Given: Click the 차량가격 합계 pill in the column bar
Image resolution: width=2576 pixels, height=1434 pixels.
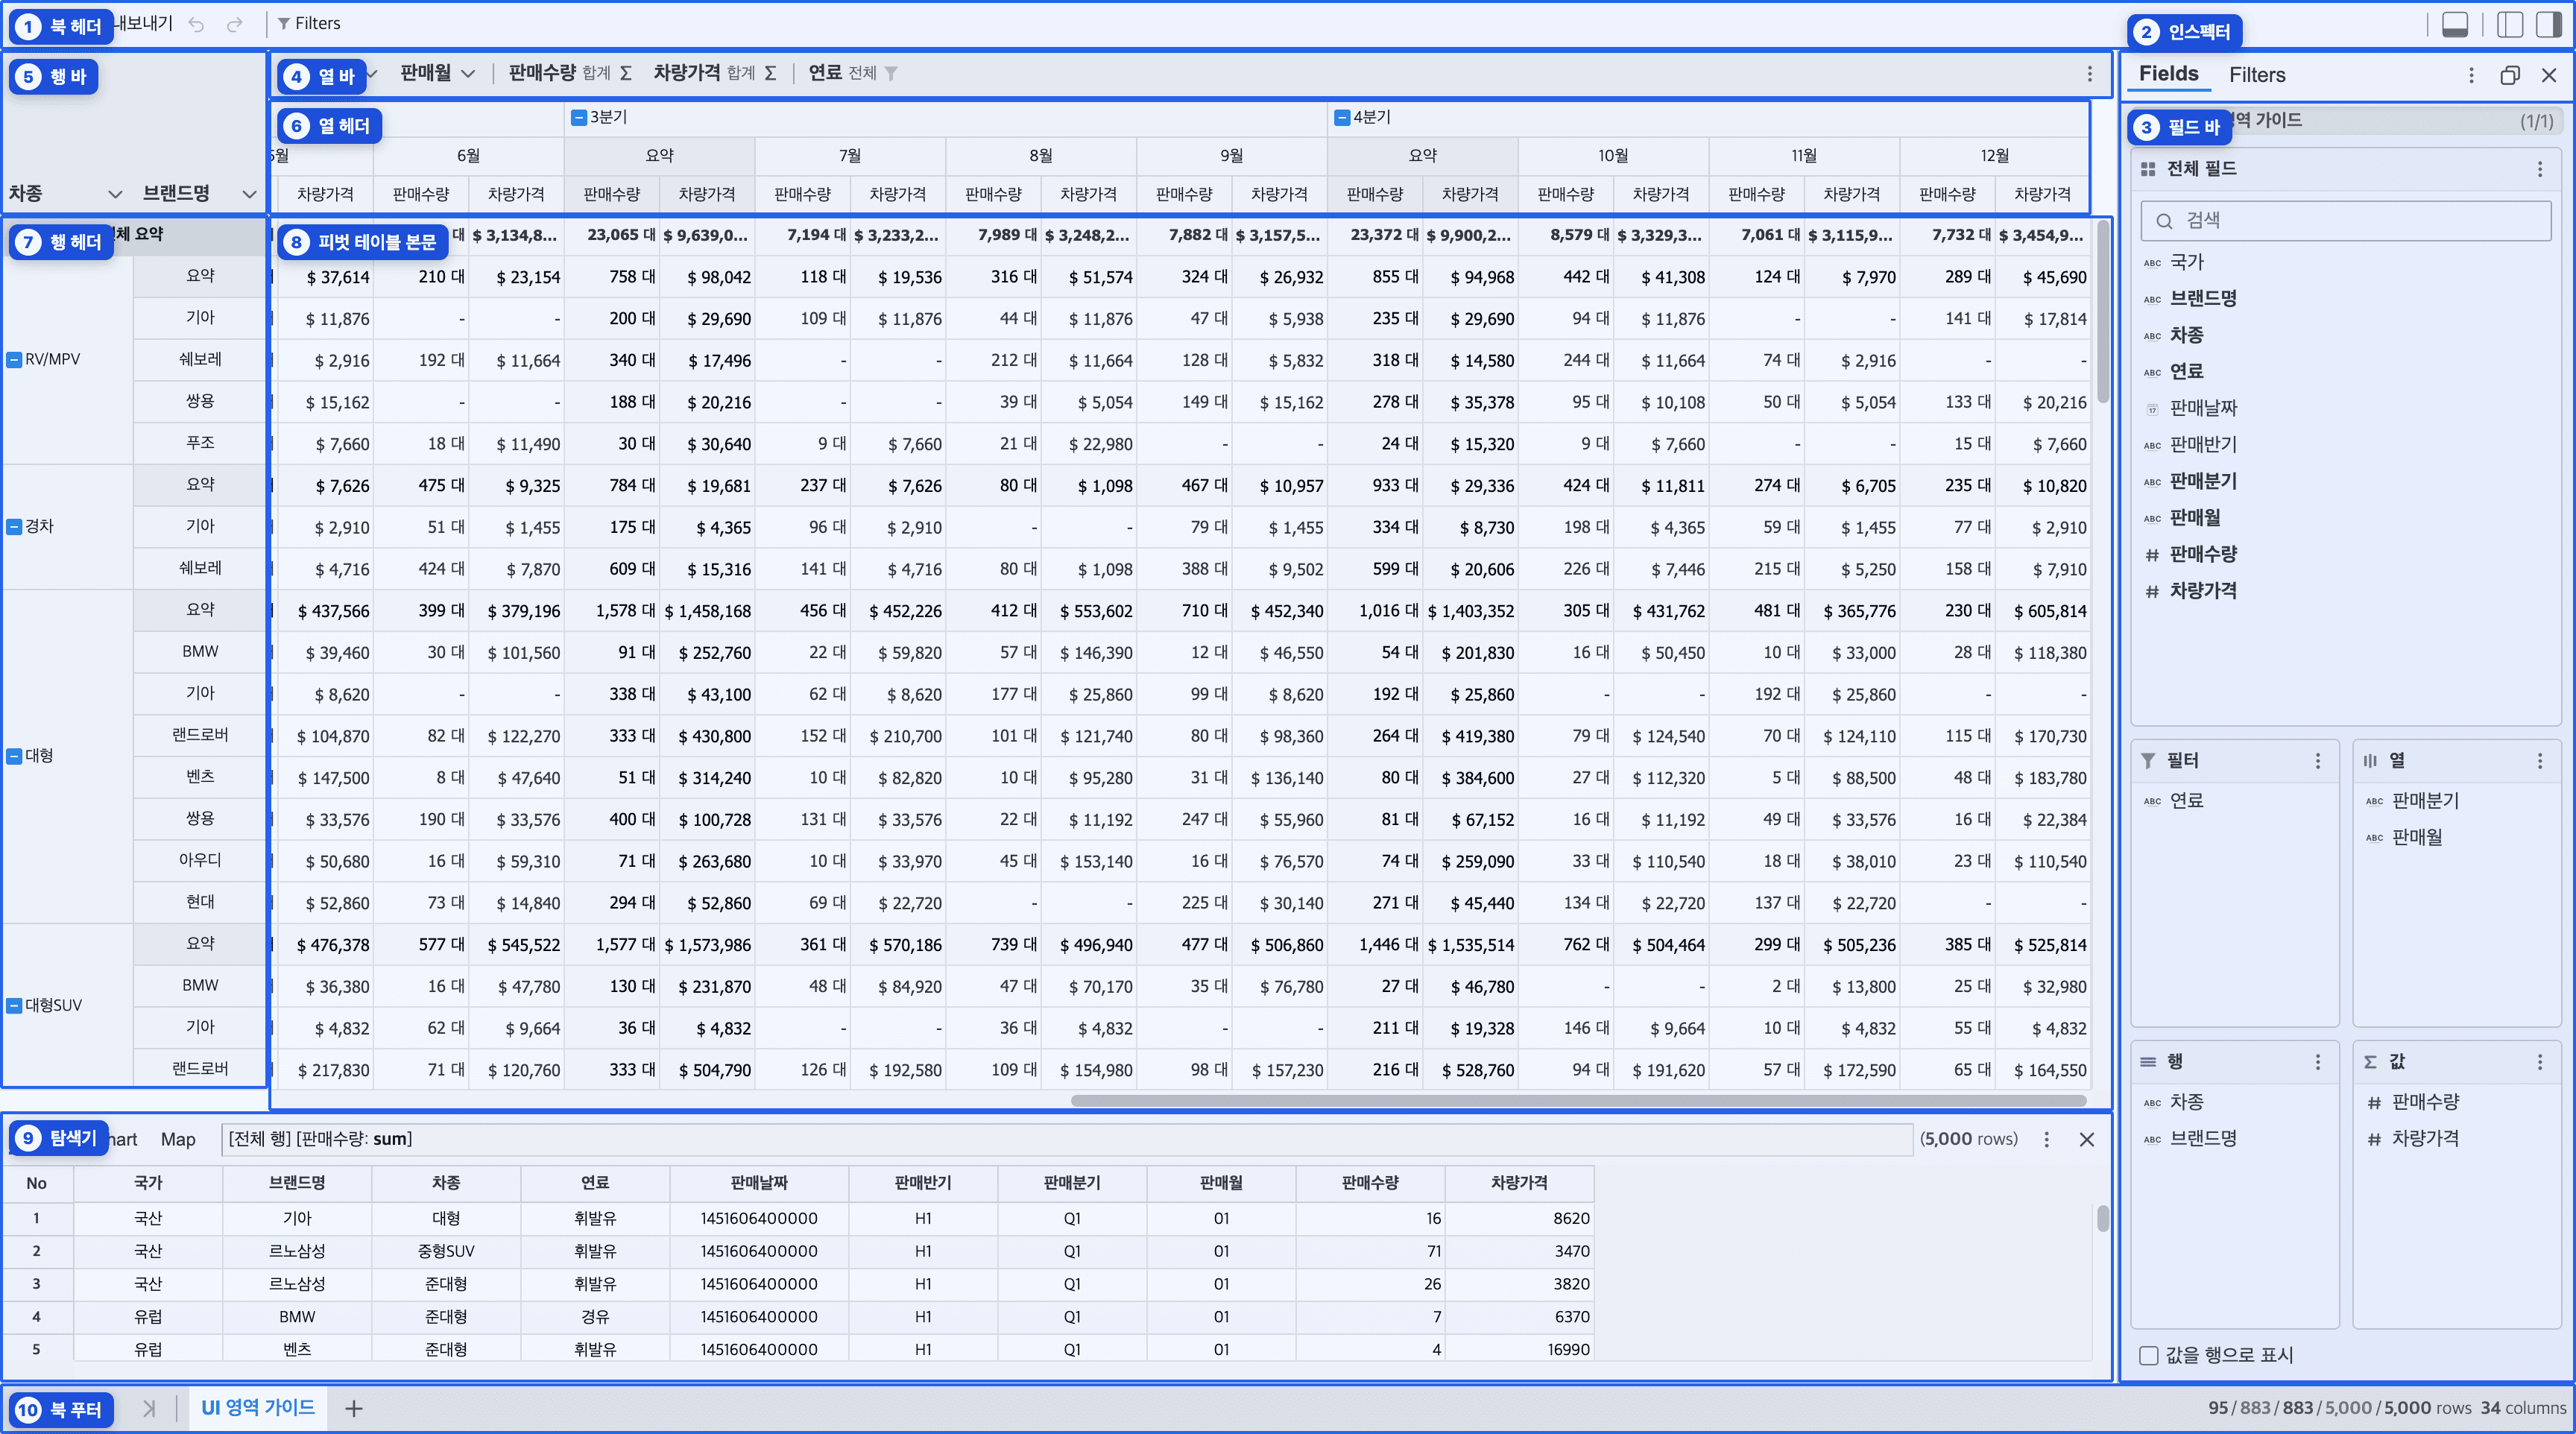Looking at the screenshot, I should pos(714,73).
